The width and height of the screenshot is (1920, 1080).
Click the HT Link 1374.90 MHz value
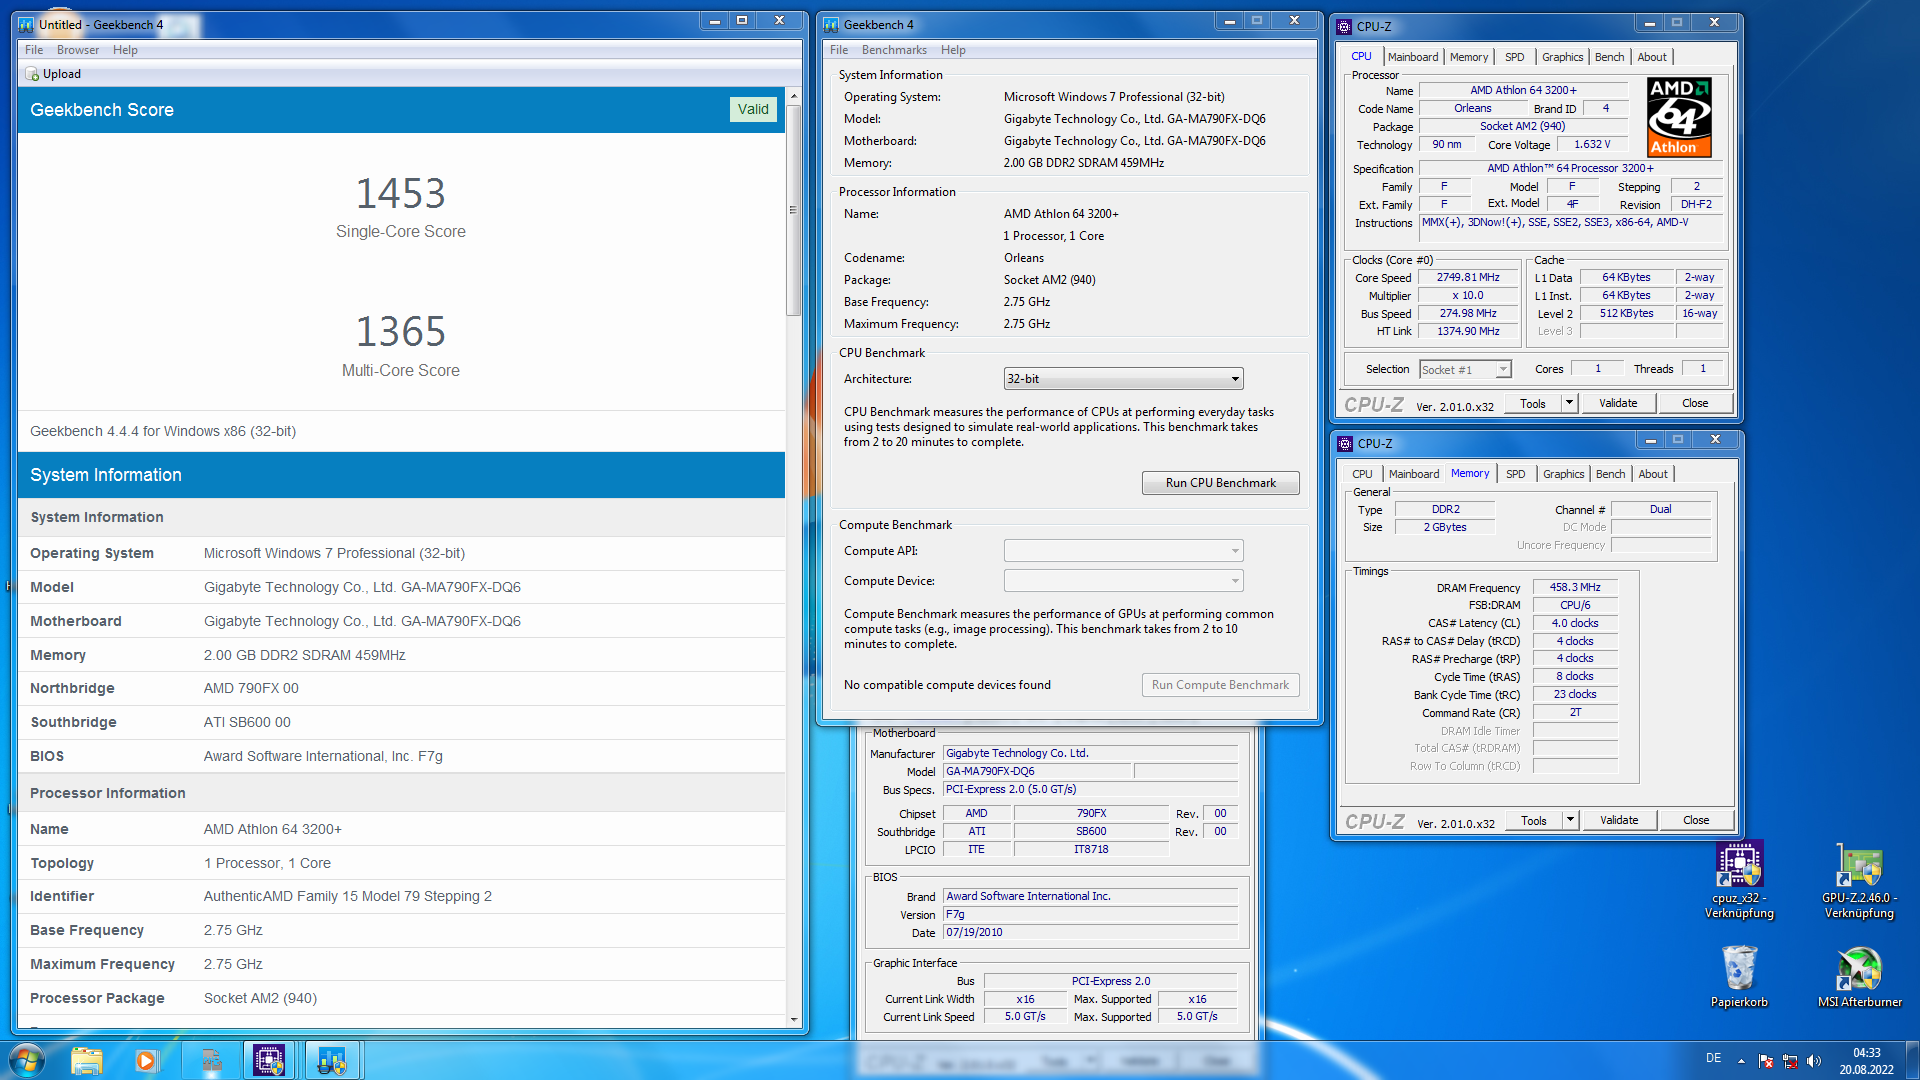click(1468, 331)
